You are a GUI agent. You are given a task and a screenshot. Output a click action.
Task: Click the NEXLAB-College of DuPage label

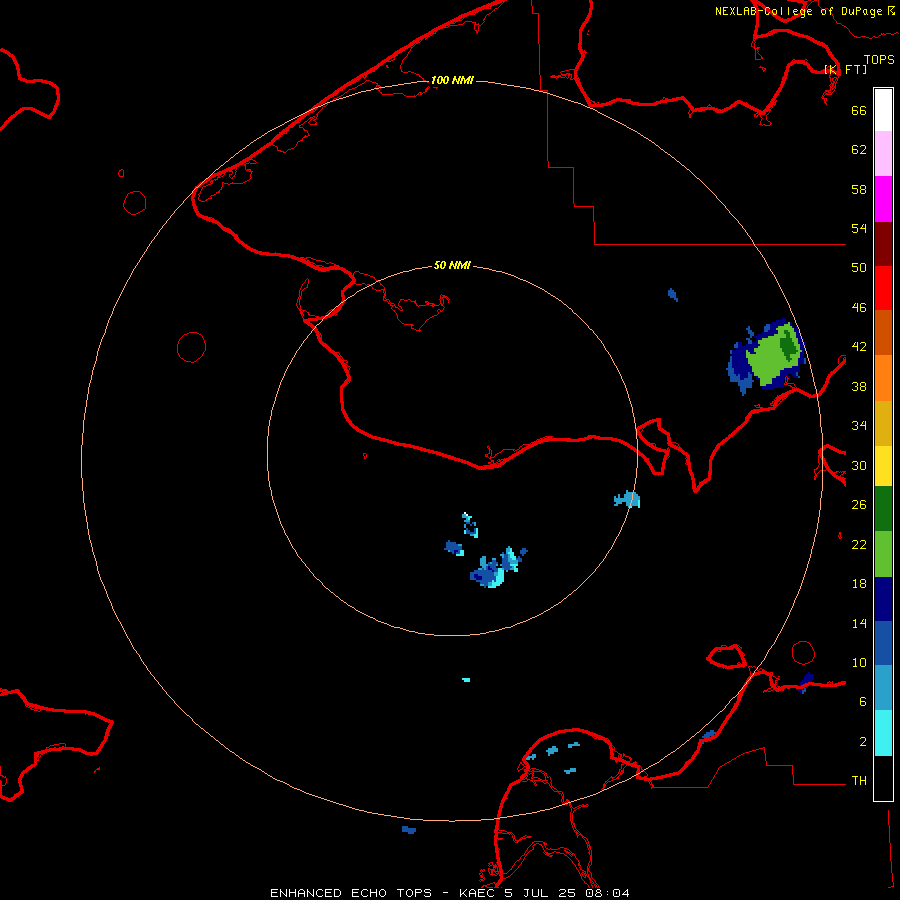[798, 11]
